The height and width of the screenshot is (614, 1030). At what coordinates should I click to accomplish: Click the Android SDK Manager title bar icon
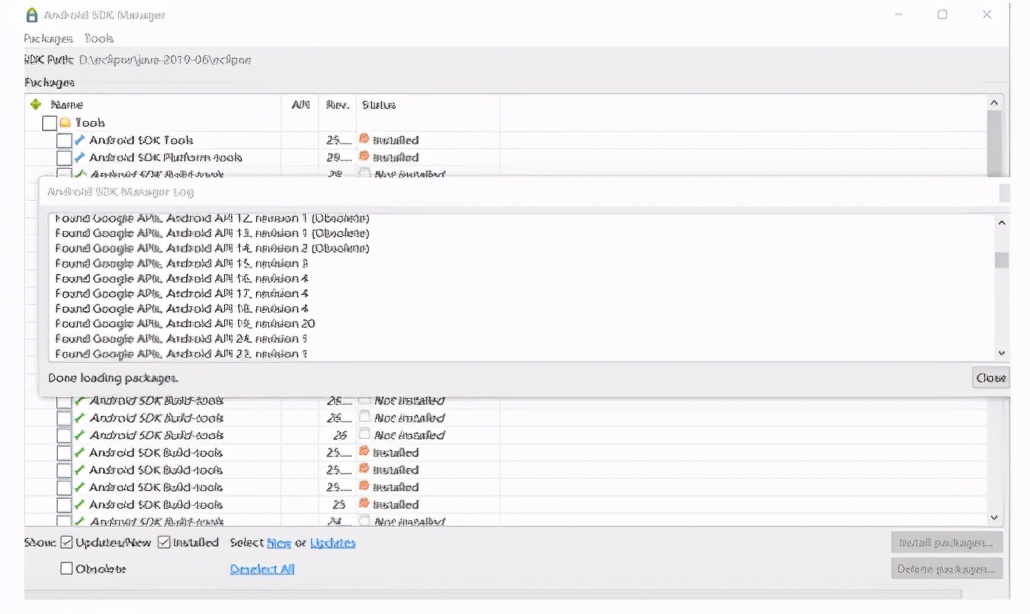[x=32, y=15]
